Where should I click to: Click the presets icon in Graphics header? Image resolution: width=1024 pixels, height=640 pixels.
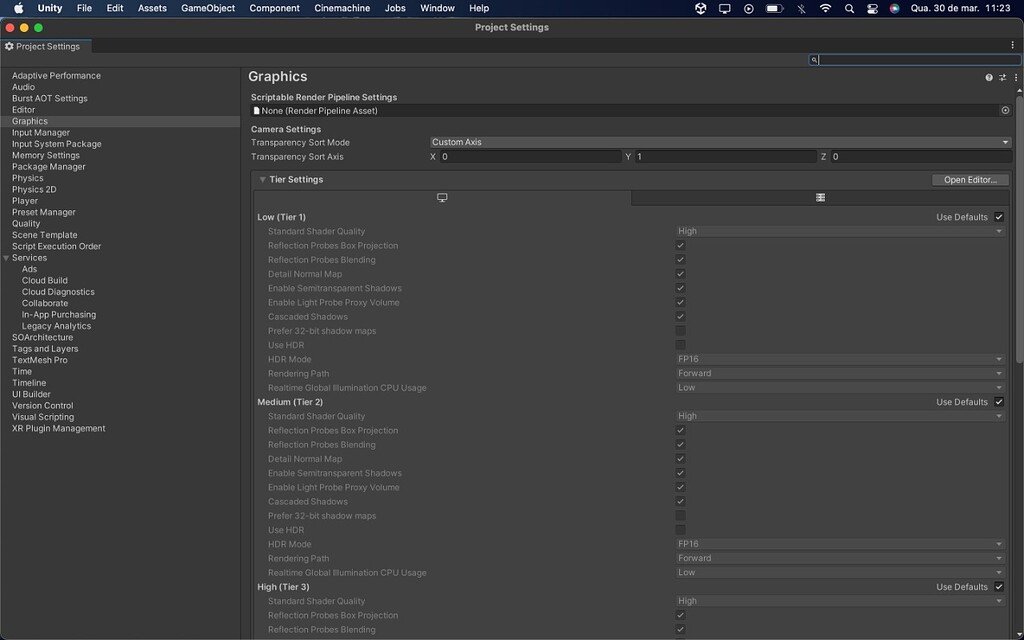[1003, 77]
